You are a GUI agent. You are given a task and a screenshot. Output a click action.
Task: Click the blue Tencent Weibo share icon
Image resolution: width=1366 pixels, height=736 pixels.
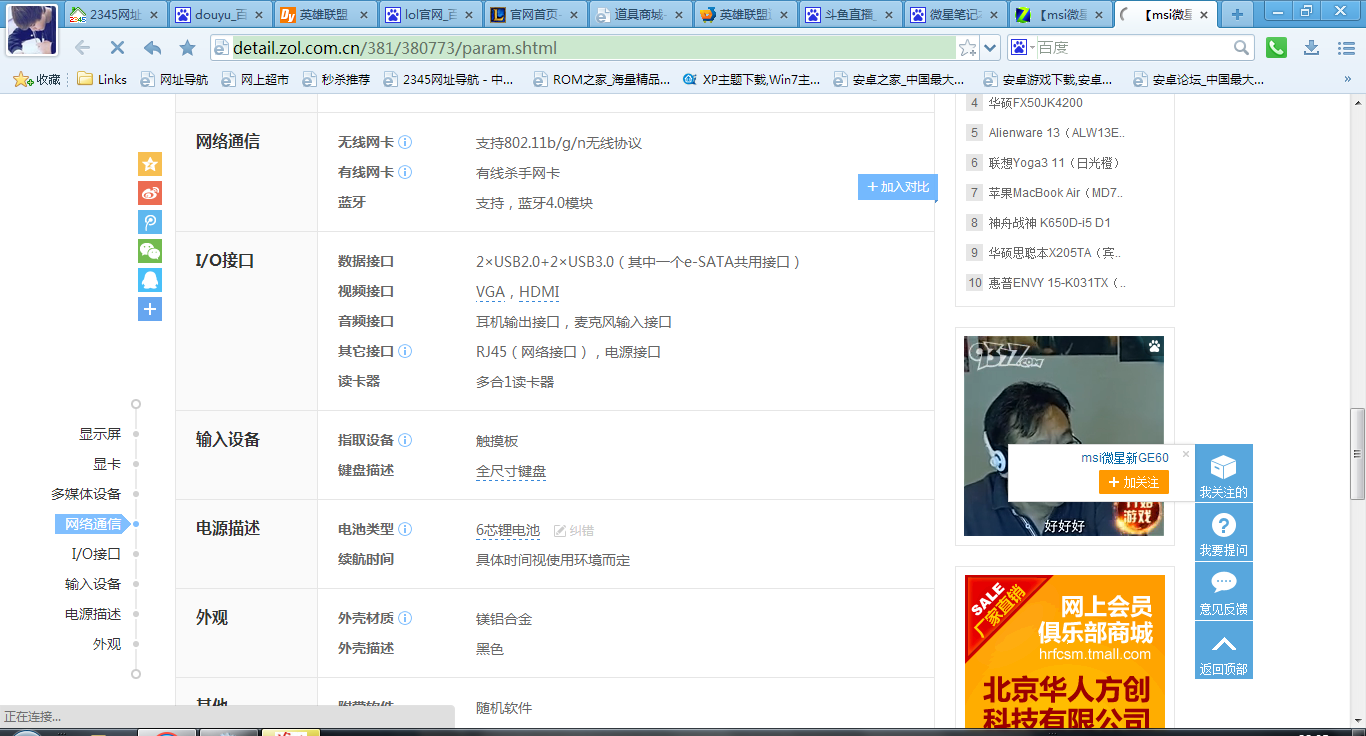pos(150,223)
